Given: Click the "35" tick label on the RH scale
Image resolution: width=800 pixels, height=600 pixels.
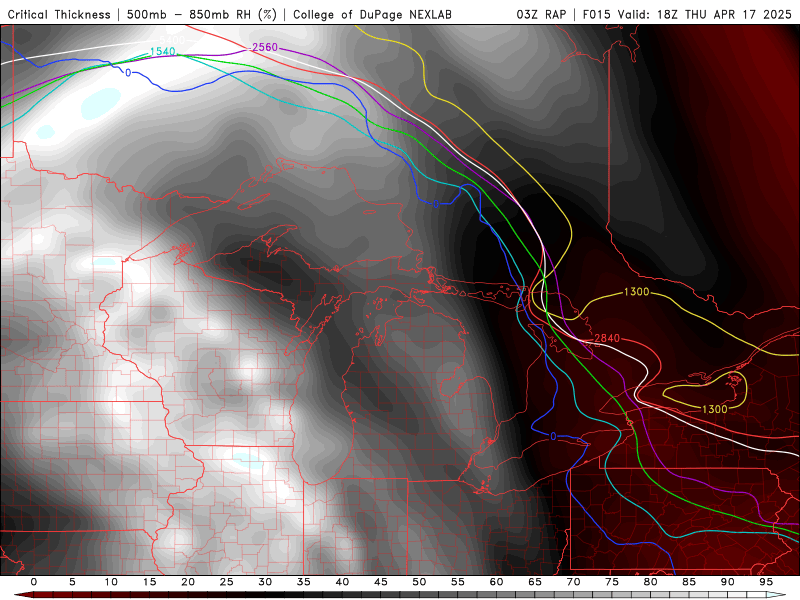Looking at the screenshot, I should click(x=304, y=582).
